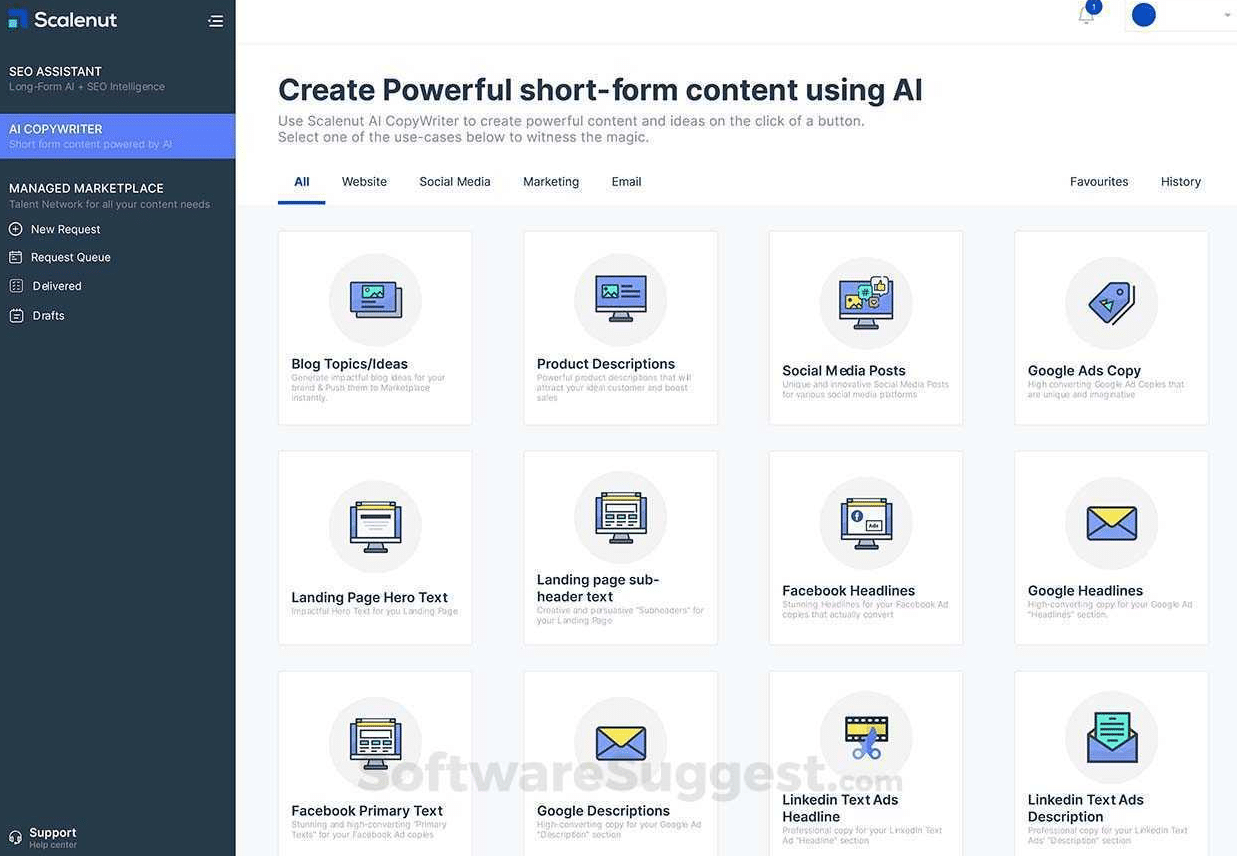Switch to the Social Media tab
Screen dimensions: 1237x856
455,182
